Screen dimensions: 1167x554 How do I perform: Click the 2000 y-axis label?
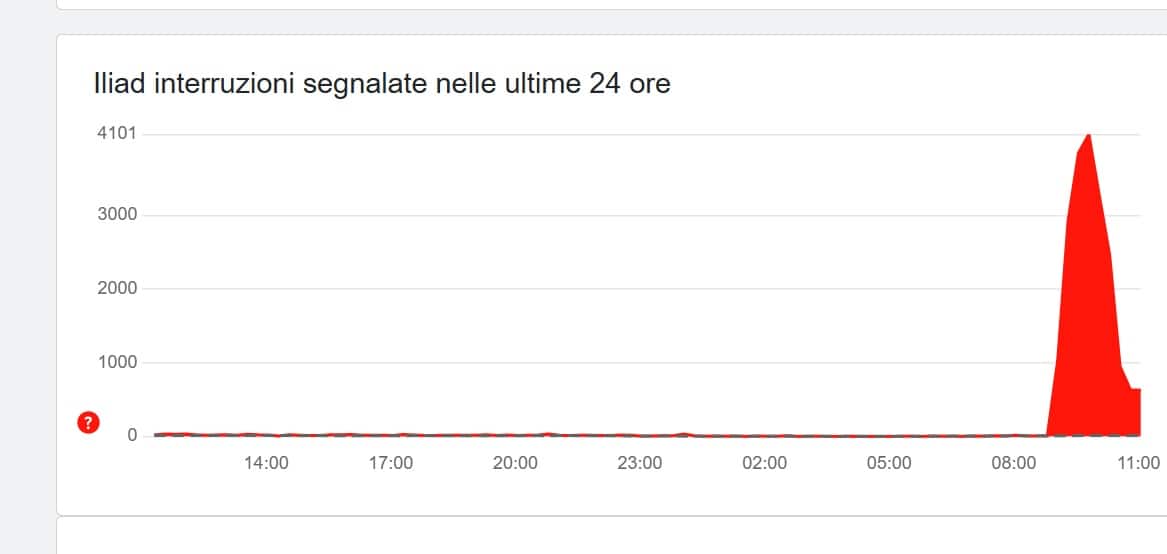pos(116,289)
